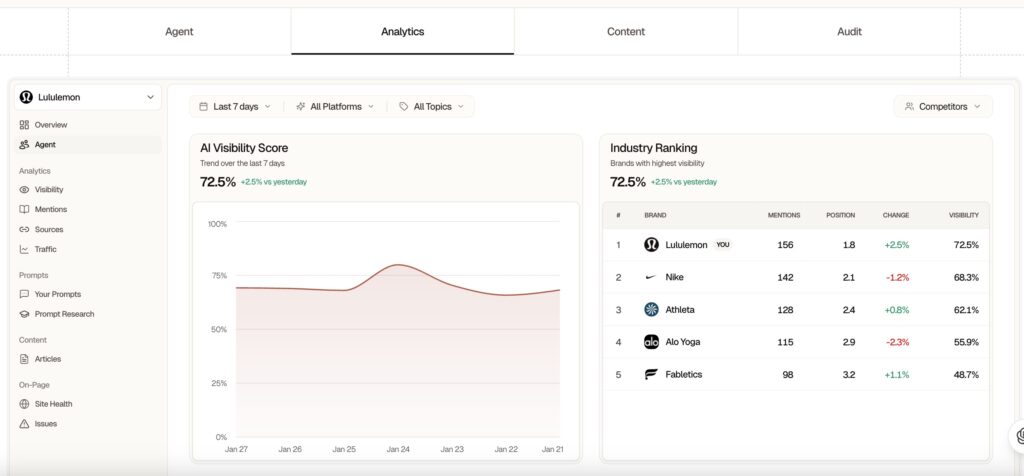Click the Jan 24 chart axis label
Image resolution: width=1024 pixels, height=476 pixels.
(398, 449)
